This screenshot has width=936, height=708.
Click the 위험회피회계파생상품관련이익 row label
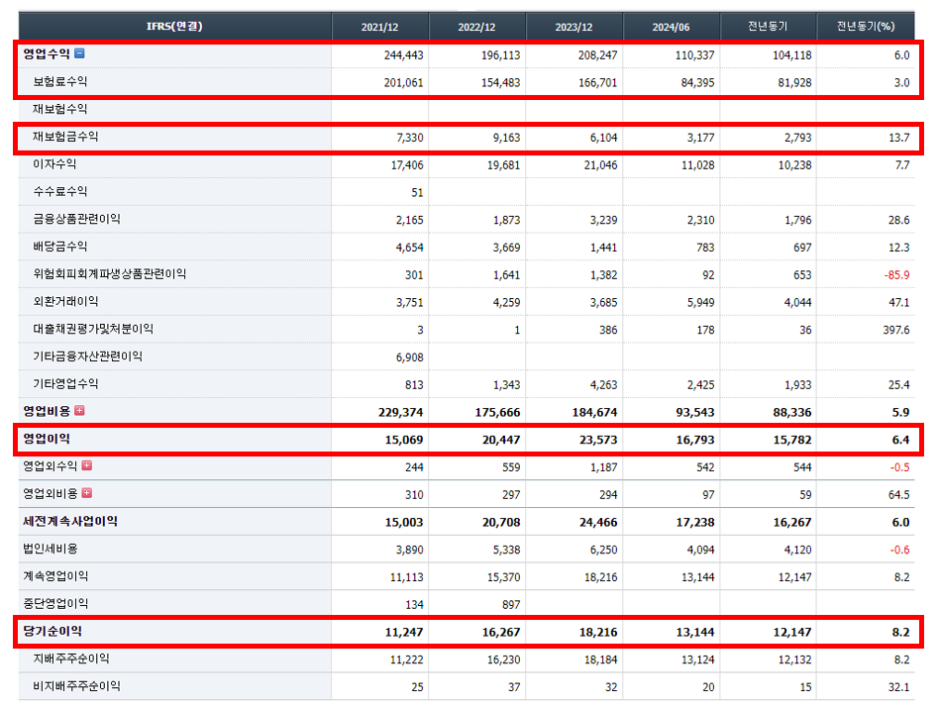pos(109,273)
